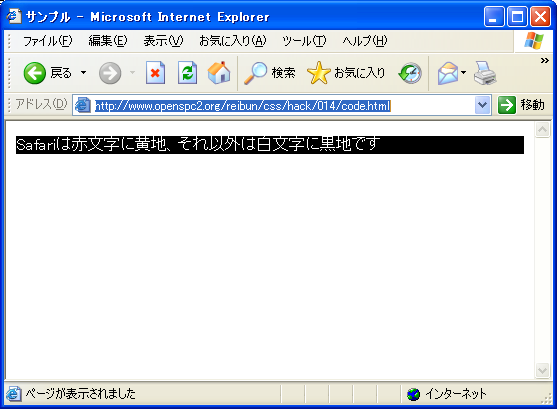Click the Windows flag logo throbber
This screenshot has height=409, width=557.
tap(534, 41)
